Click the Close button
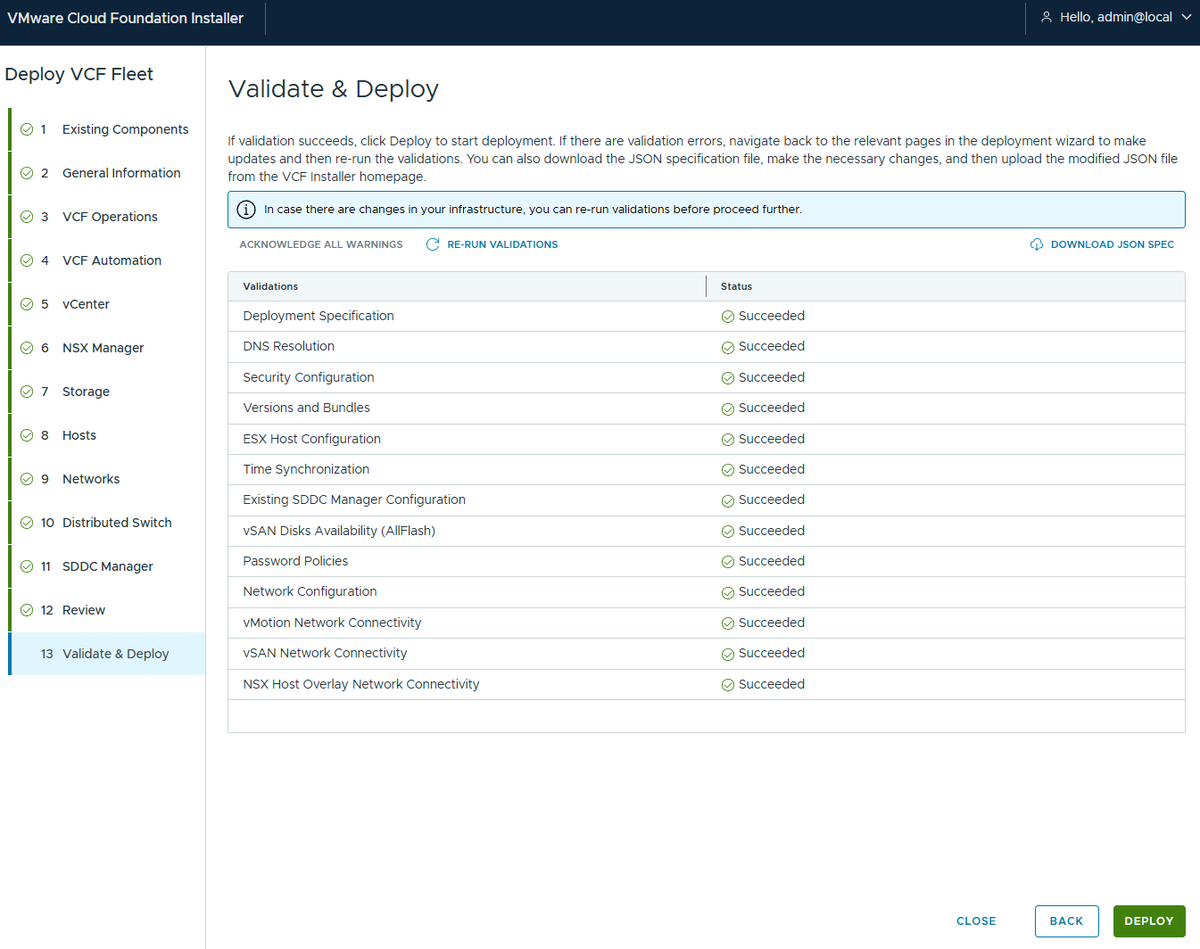 [x=976, y=921]
